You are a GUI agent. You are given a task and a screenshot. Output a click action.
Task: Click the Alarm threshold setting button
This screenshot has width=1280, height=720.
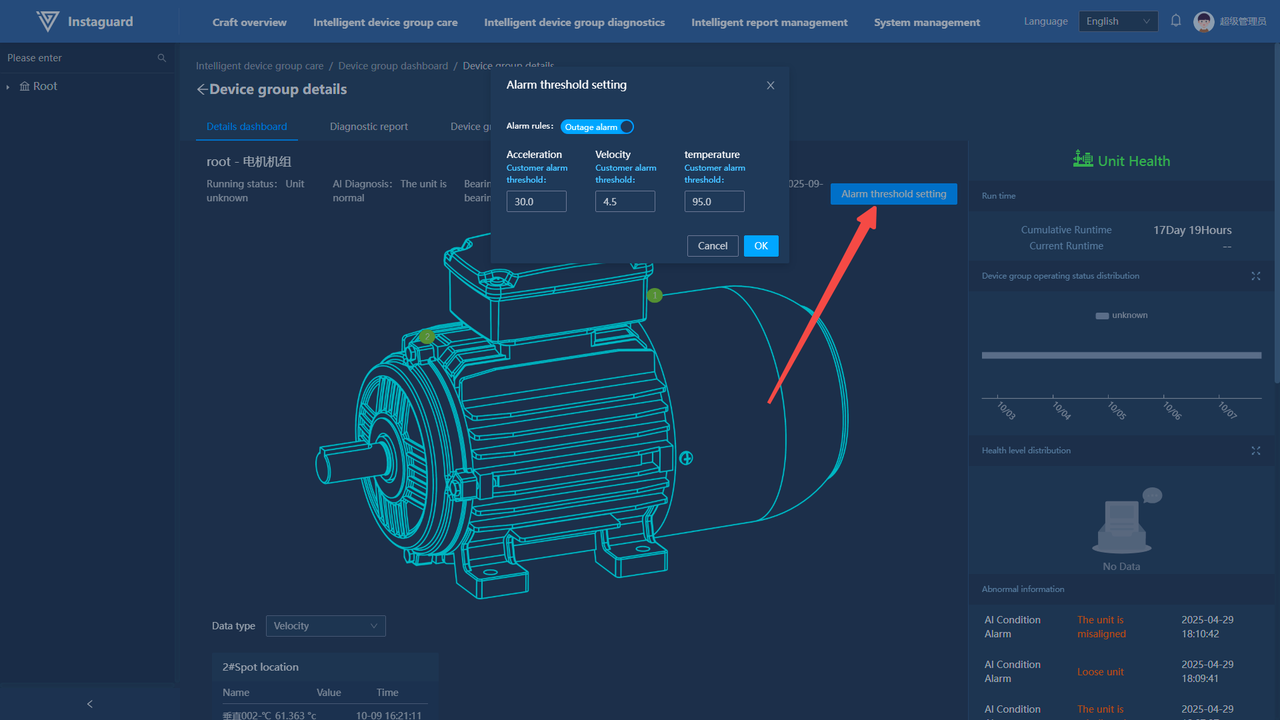pyautogui.click(x=893, y=194)
